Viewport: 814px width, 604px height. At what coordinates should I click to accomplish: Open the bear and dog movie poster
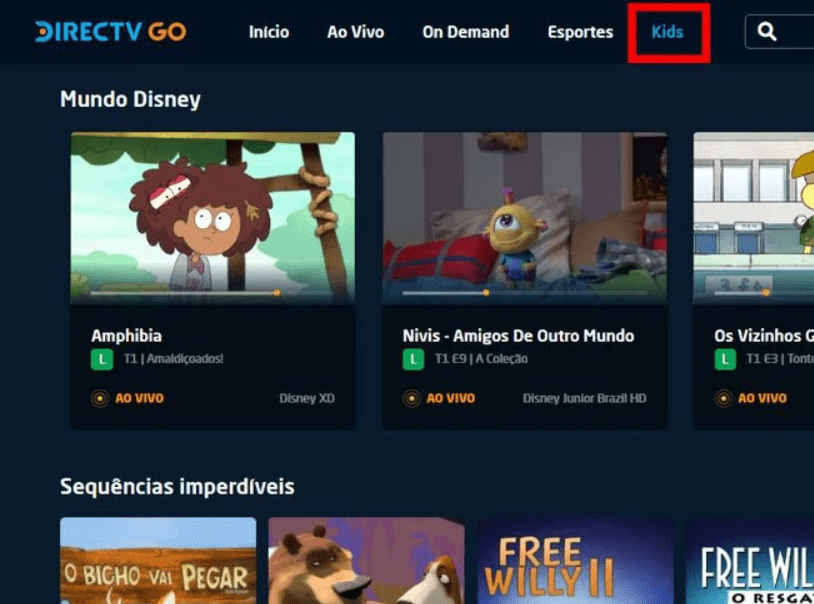367,560
